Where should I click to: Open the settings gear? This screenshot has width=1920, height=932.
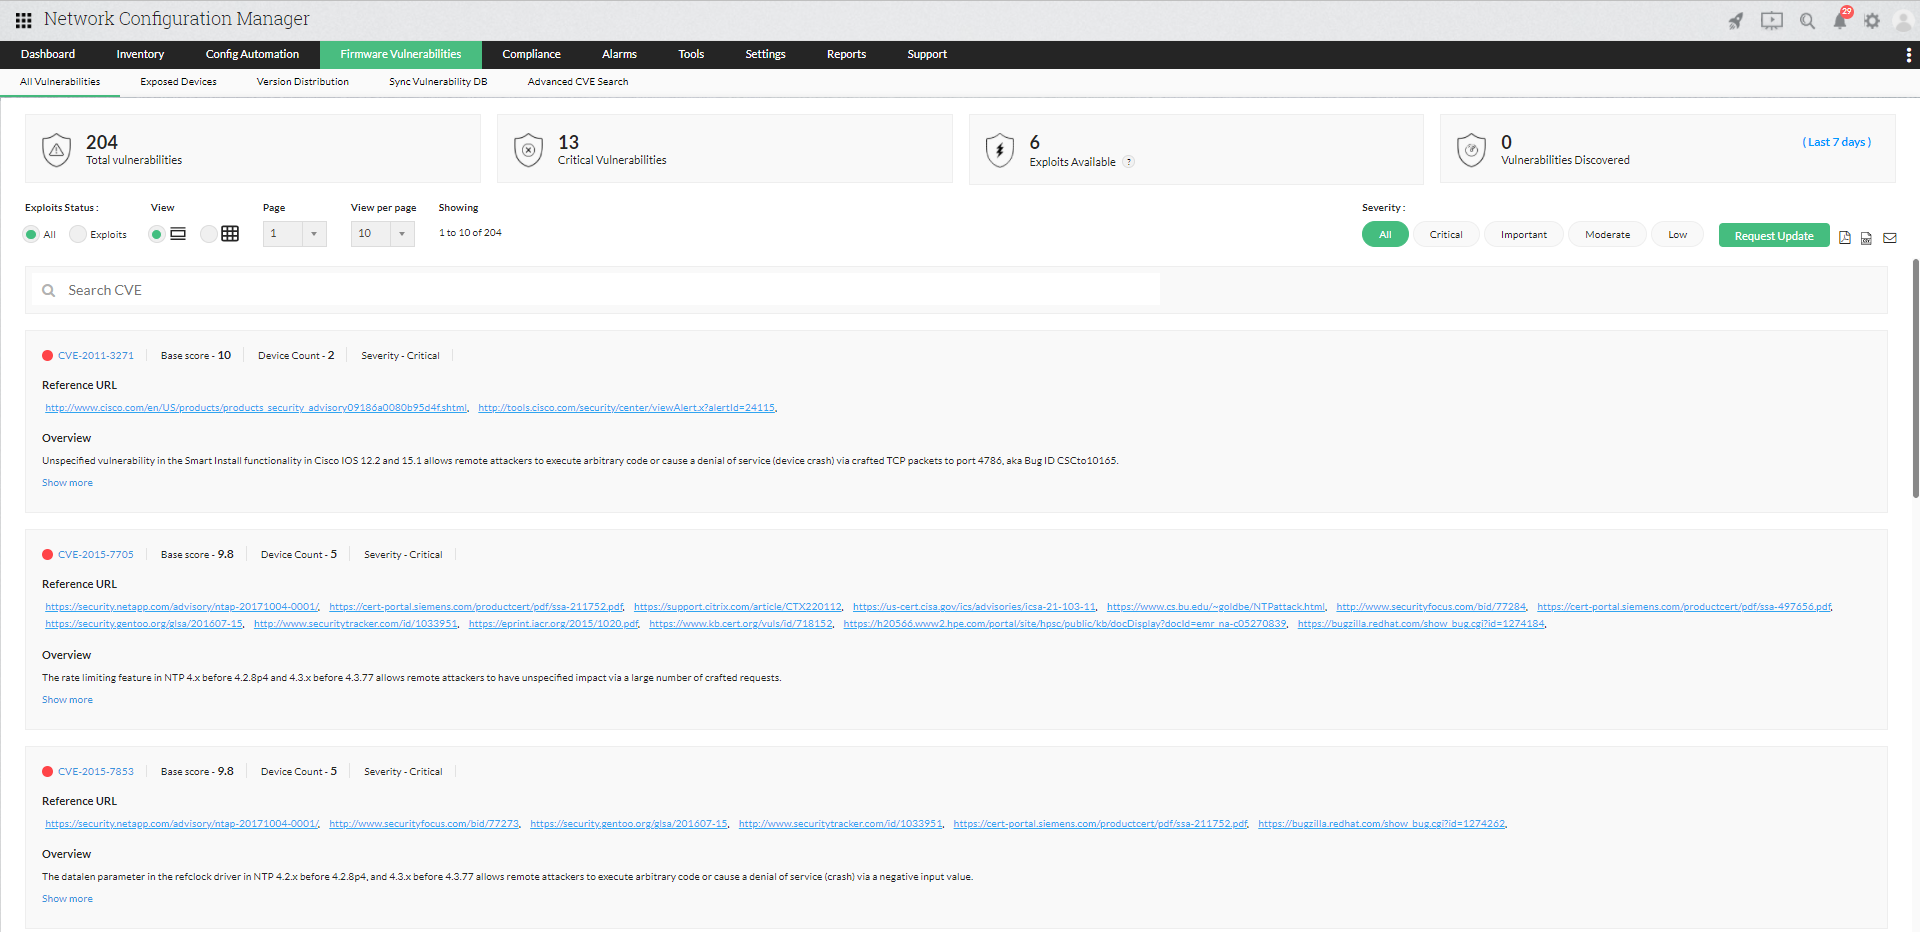(1872, 20)
